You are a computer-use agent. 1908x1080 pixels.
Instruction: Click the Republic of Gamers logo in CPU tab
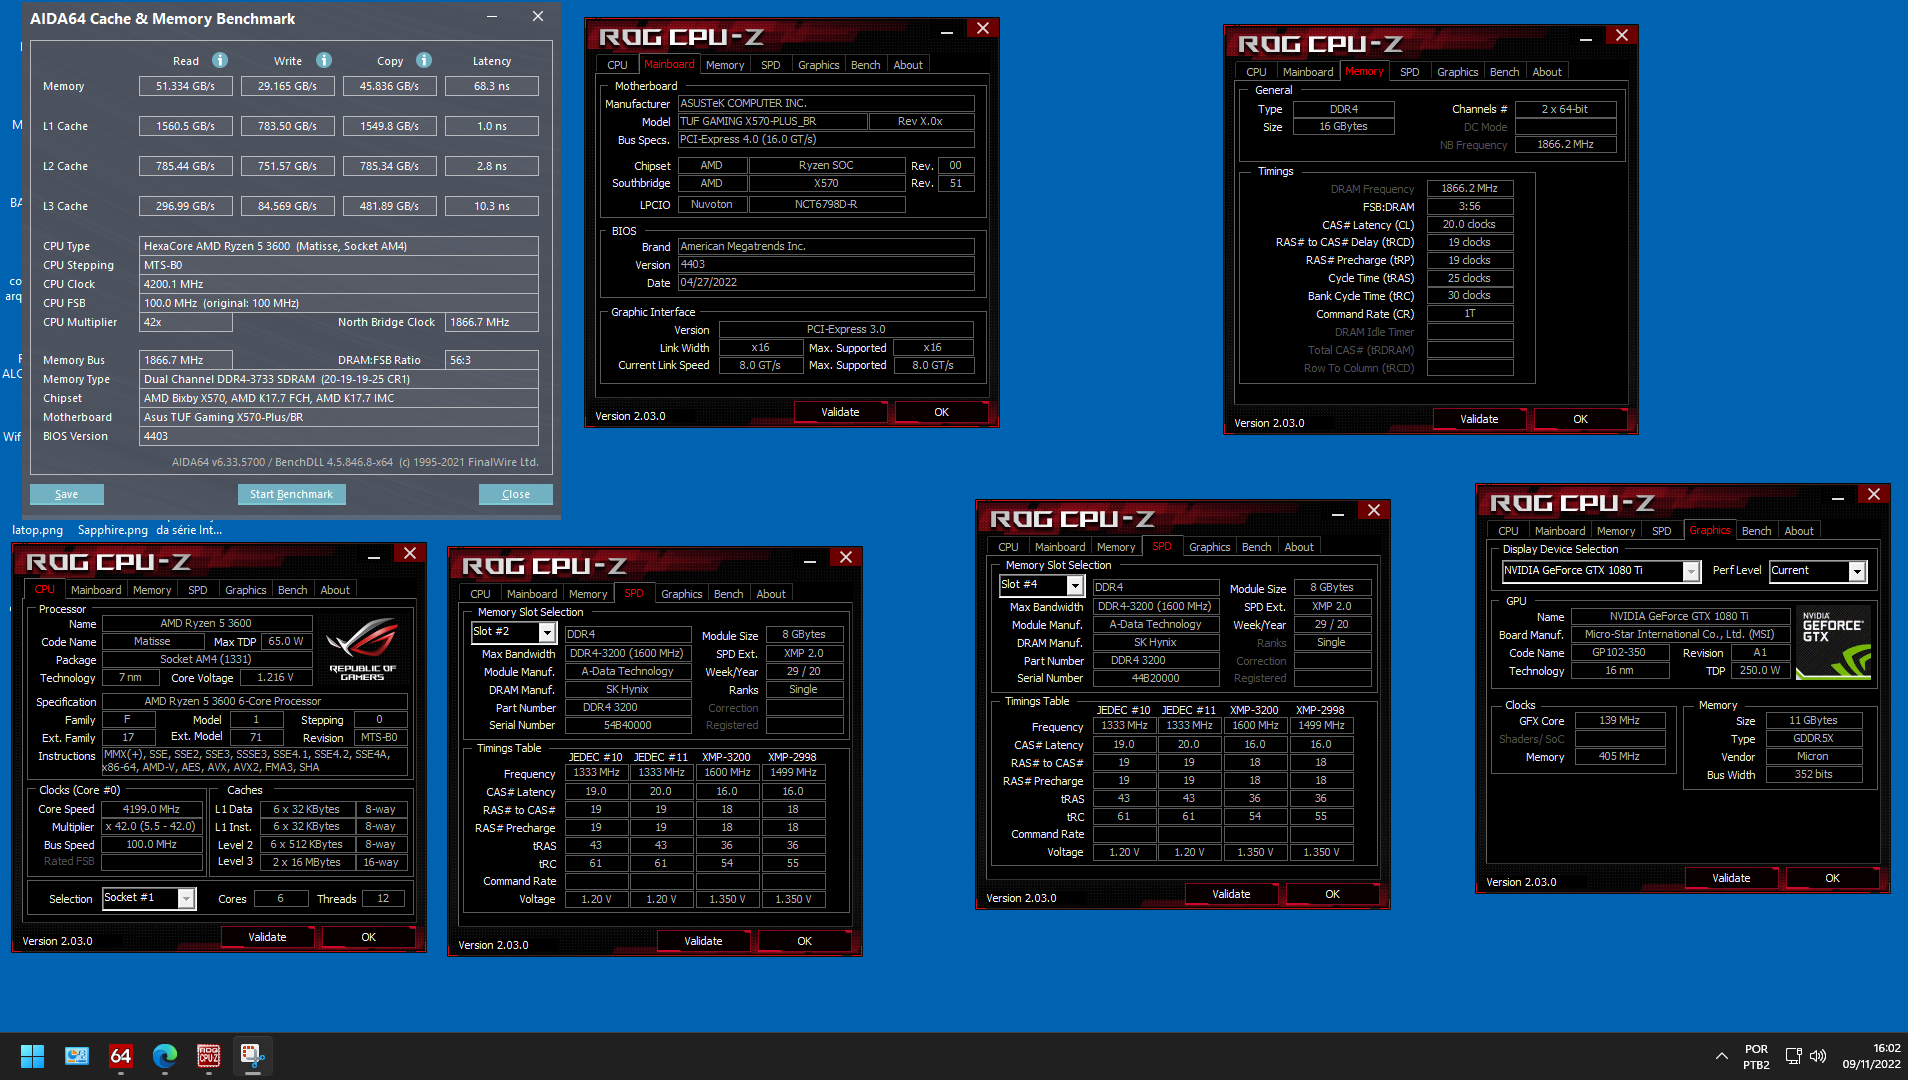[362, 650]
